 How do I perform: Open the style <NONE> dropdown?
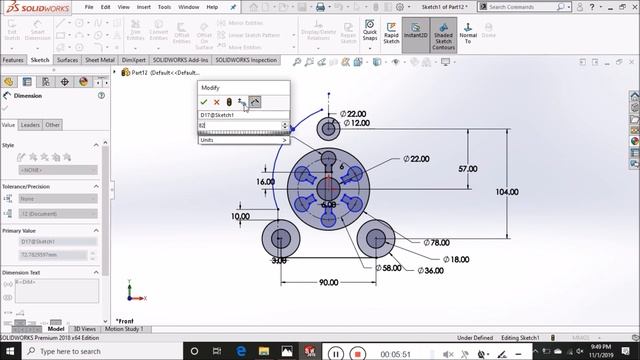pyautogui.click(x=58, y=170)
